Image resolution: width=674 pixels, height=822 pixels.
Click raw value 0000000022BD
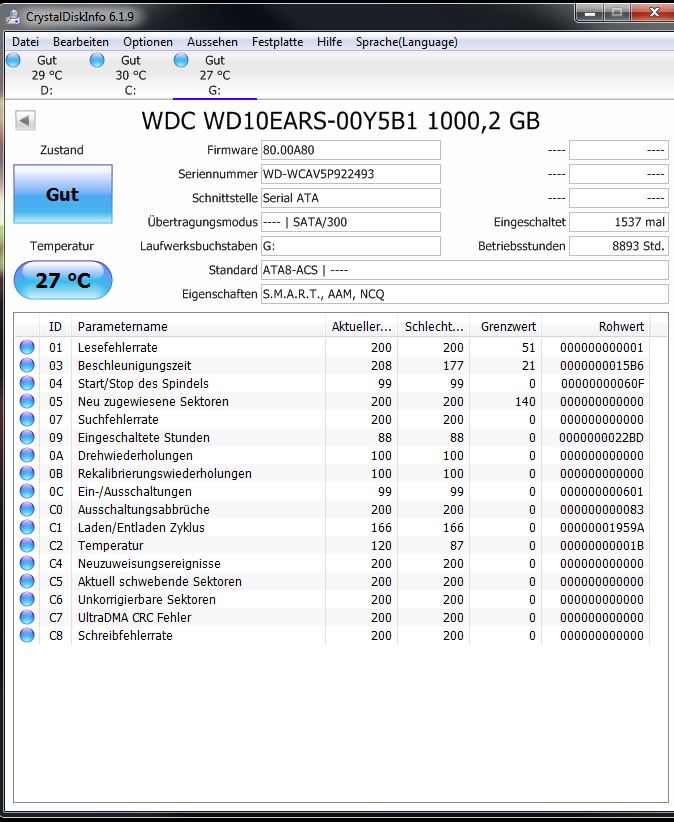(x=602, y=437)
